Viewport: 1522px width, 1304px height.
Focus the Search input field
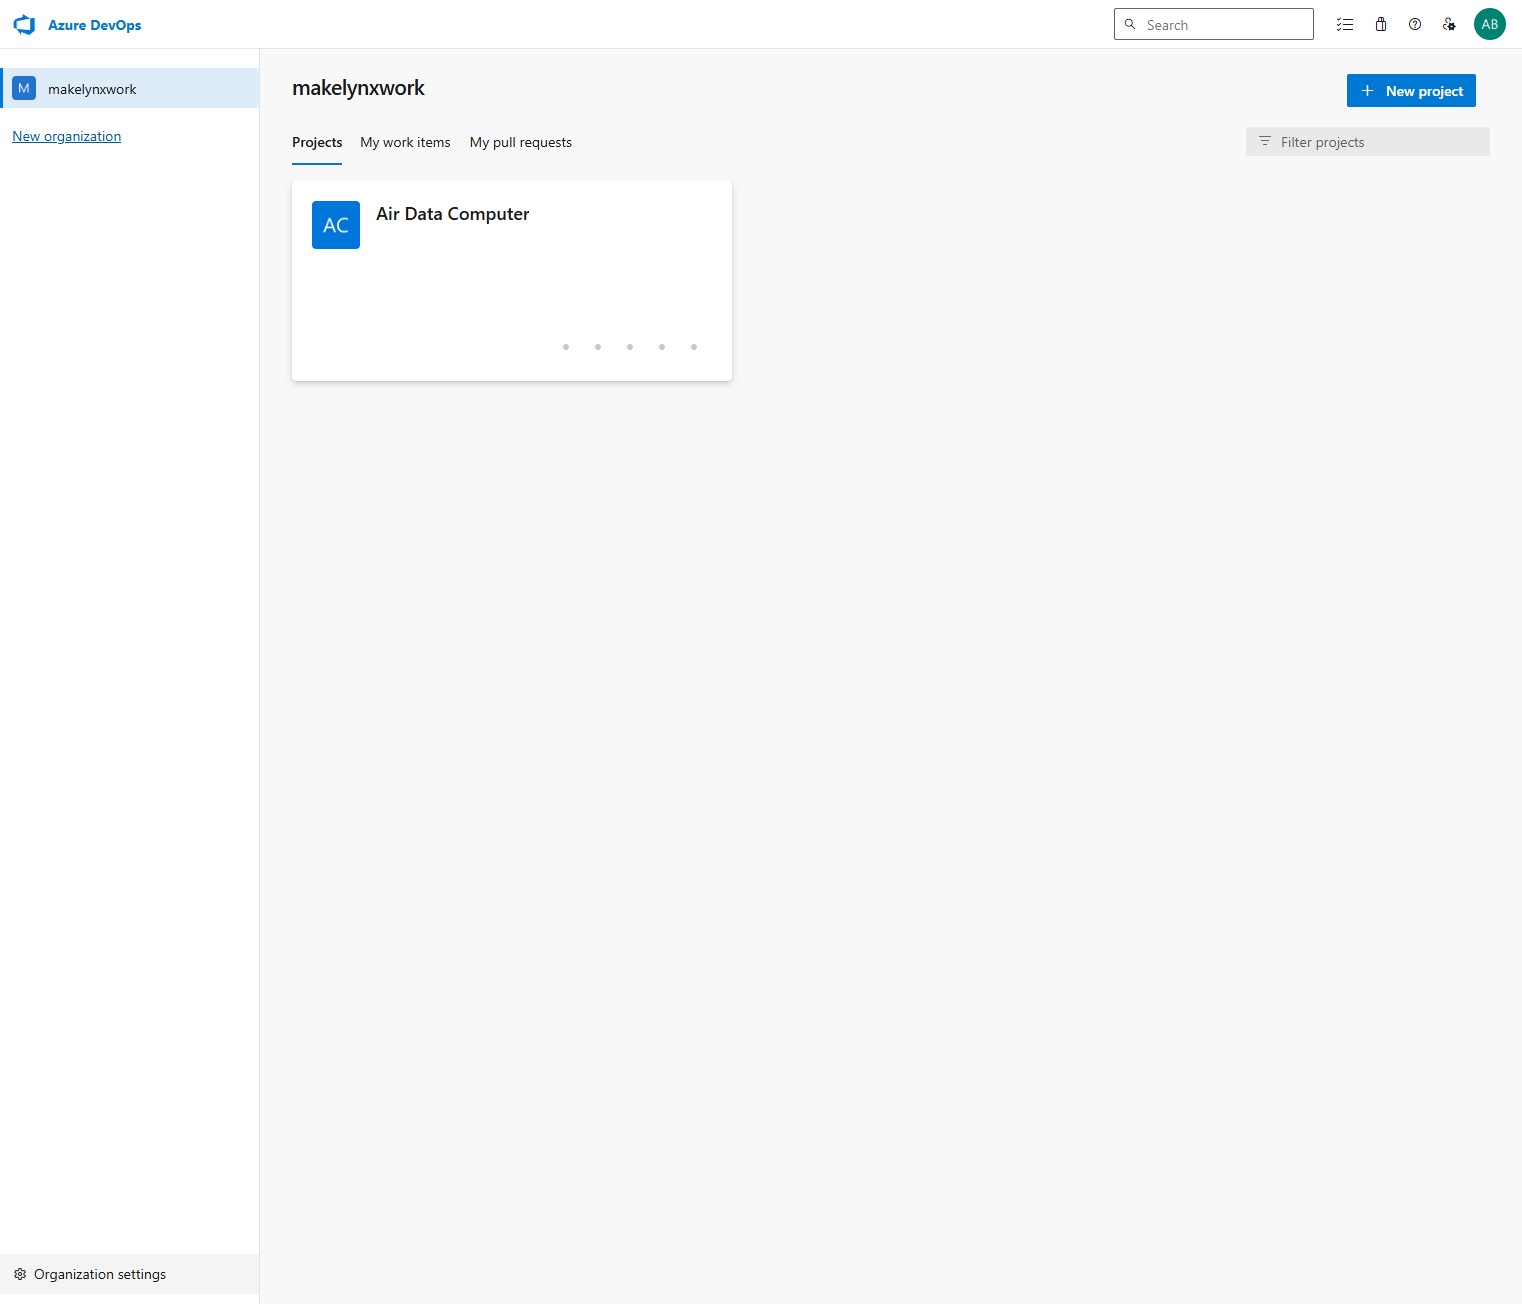click(1213, 24)
